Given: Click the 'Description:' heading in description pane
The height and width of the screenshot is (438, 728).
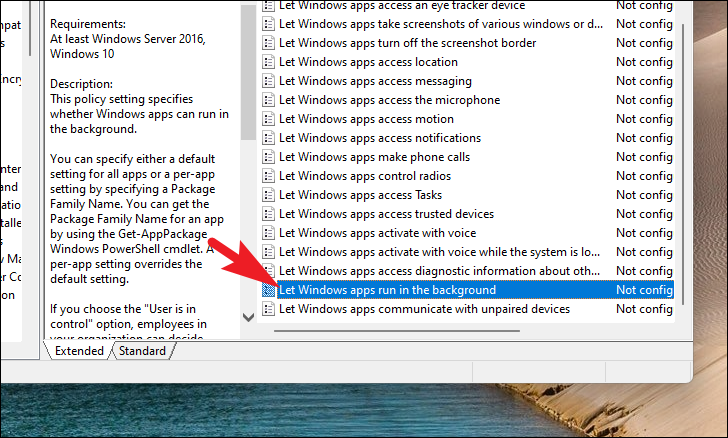Looking at the screenshot, I should 81,84.
